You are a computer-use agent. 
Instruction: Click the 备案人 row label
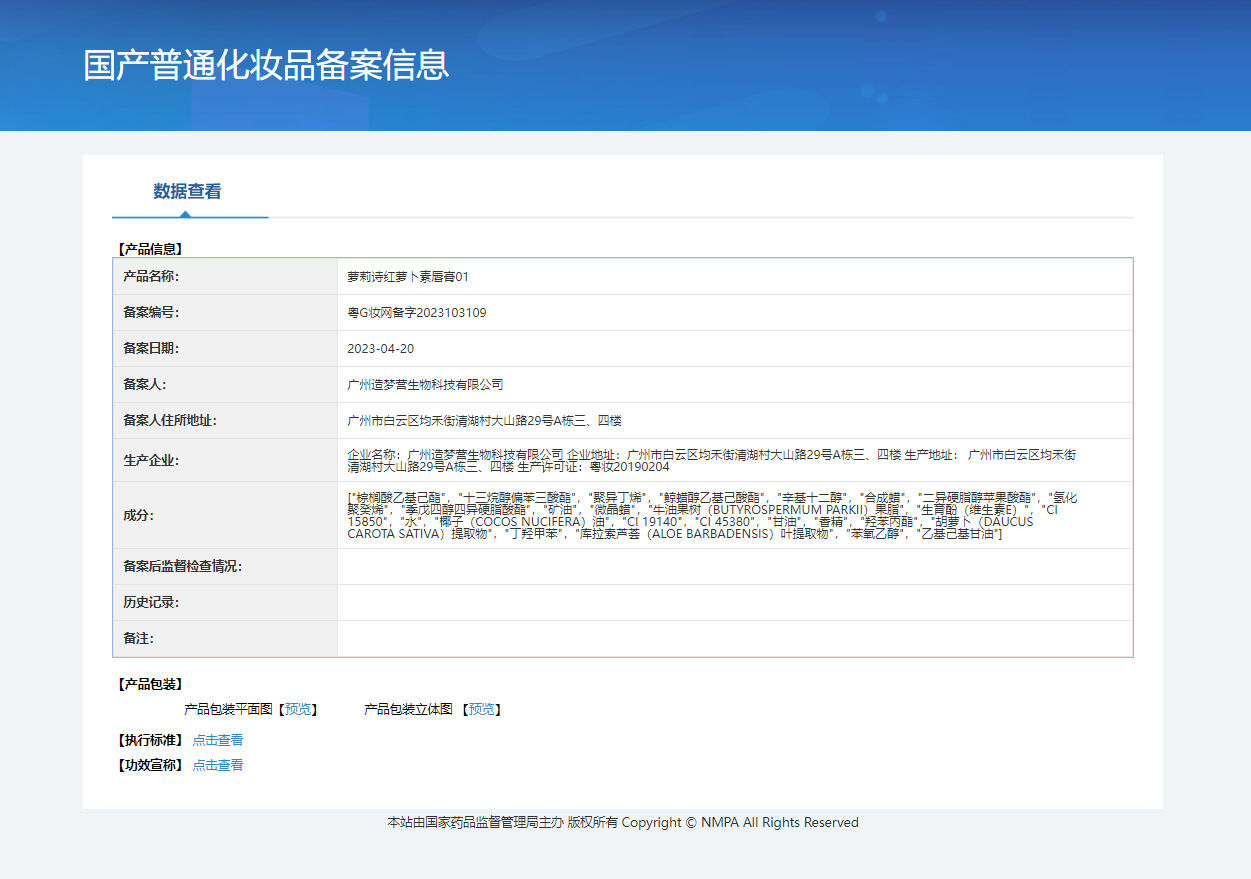pos(144,384)
